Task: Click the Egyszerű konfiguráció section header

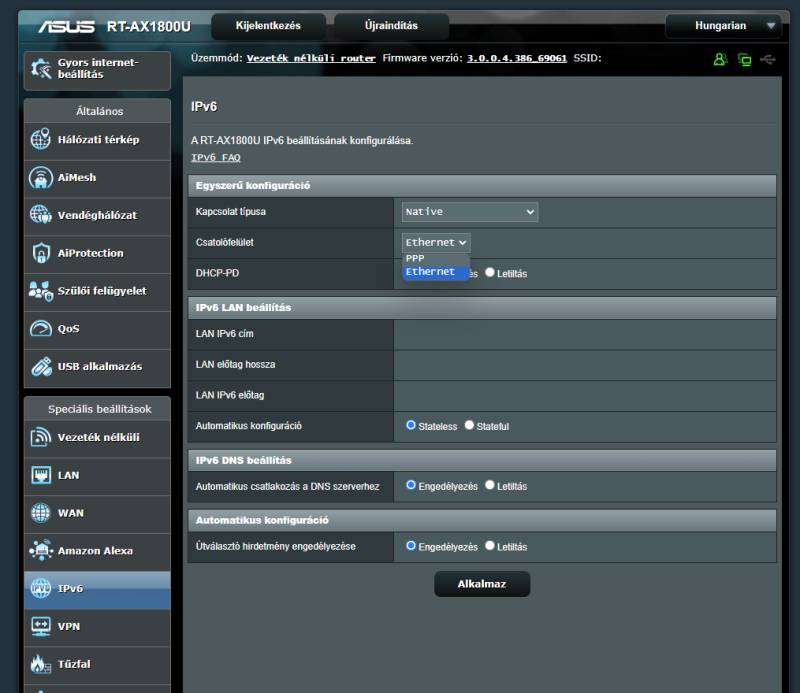Action: pyautogui.click(x=482, y=186)
